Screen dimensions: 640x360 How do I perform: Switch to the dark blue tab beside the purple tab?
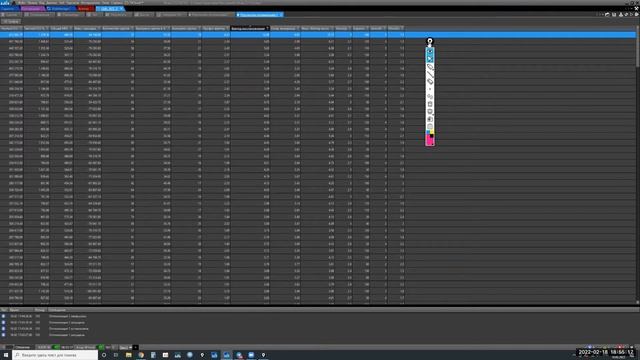click(x=60, y=9)
